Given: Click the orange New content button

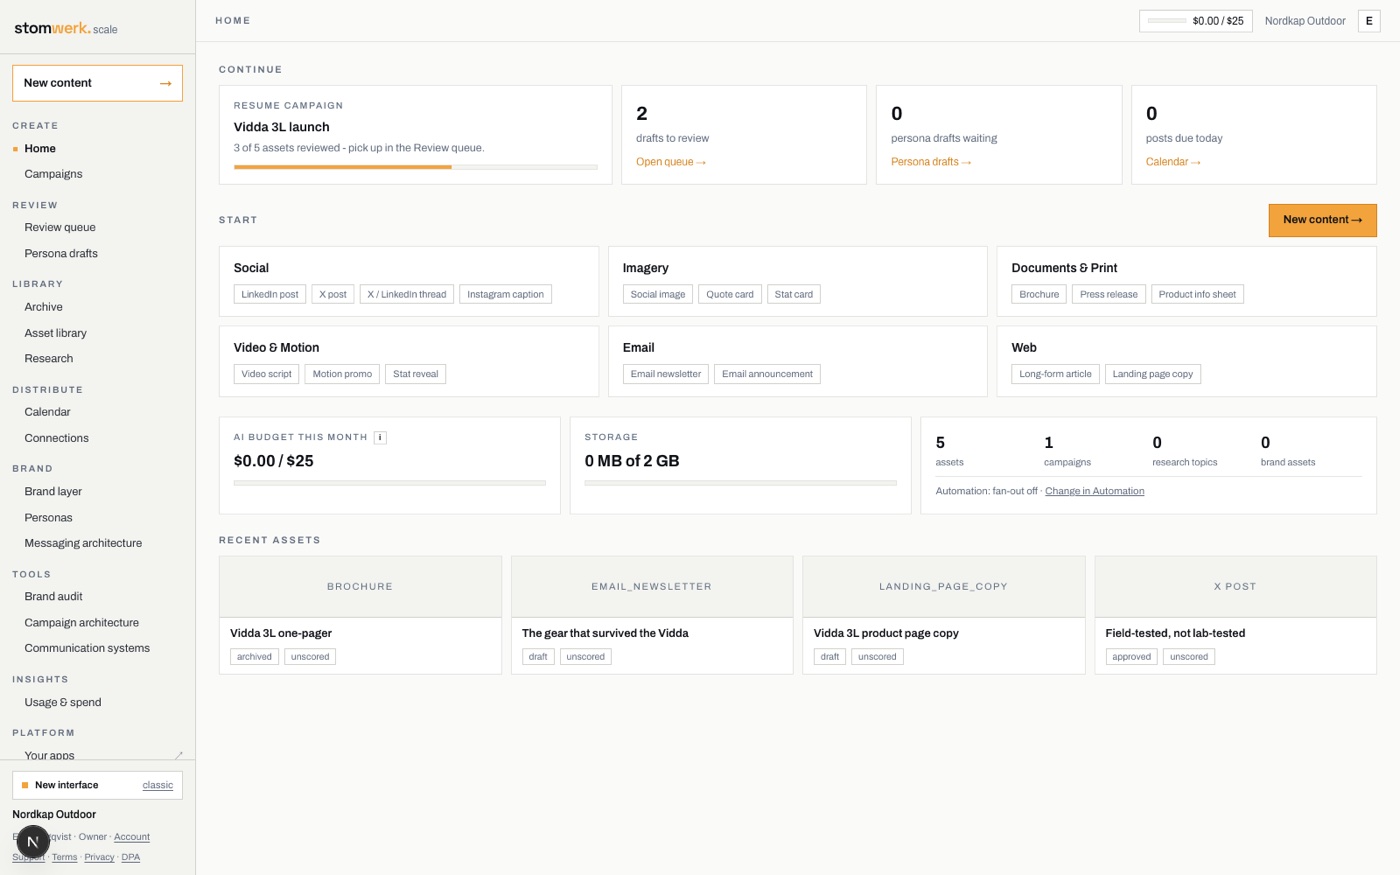Looking at the screenshot, I should click(1322, 220).
